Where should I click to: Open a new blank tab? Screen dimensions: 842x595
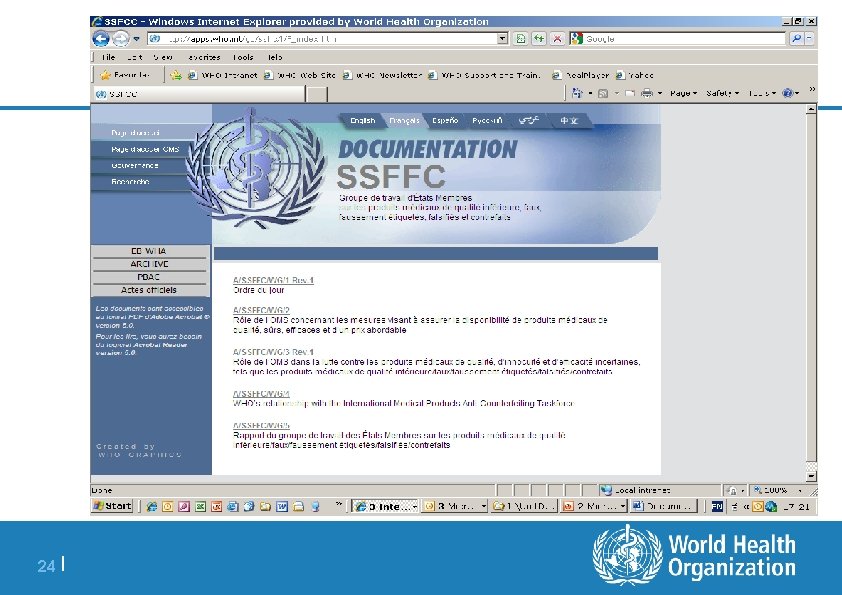click(316, 94)
